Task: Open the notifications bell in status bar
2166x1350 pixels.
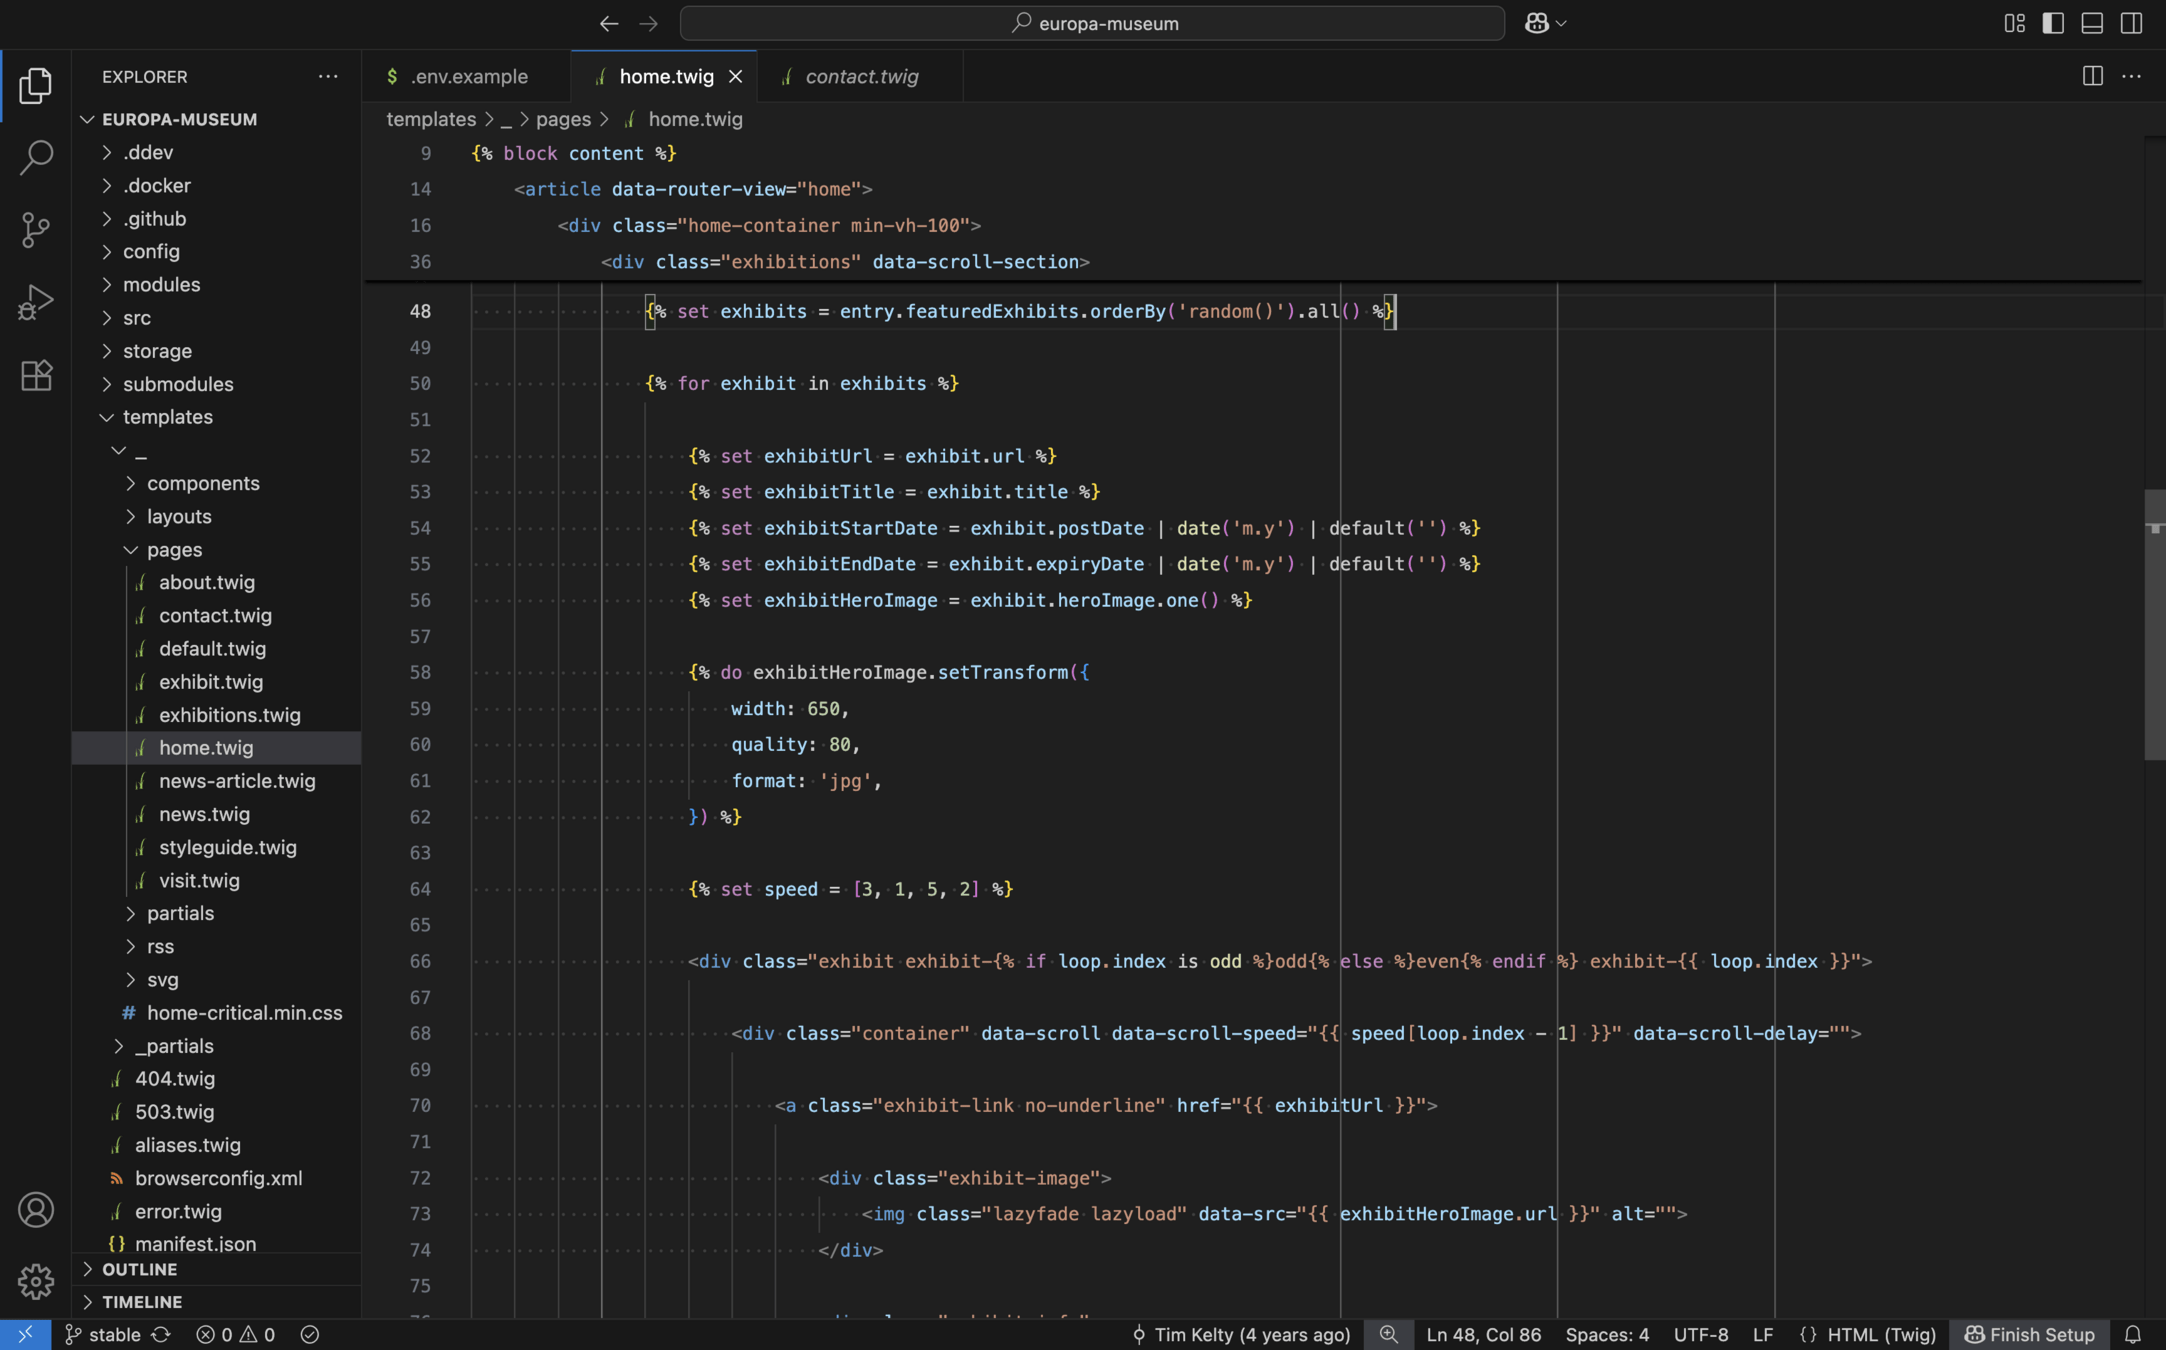Action: (2132, 1334)
